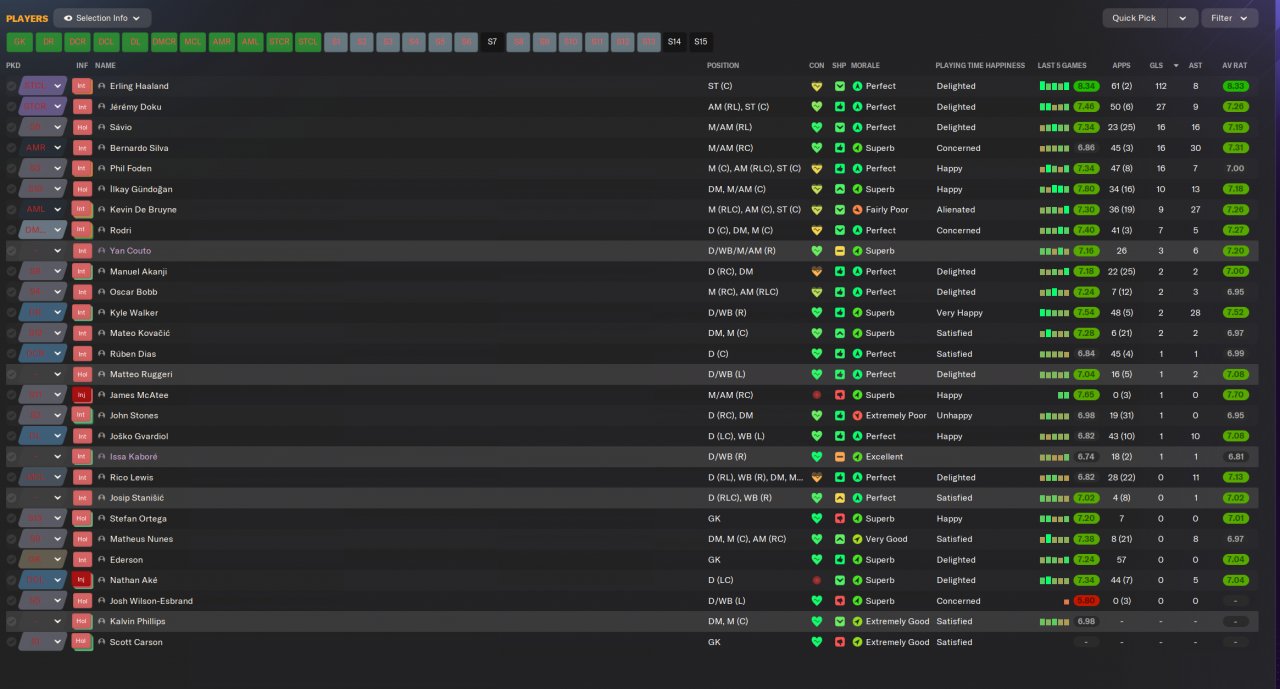The image size is (1280, 689).
Task: Select the DMCR position slot chip
Action: 164,42
